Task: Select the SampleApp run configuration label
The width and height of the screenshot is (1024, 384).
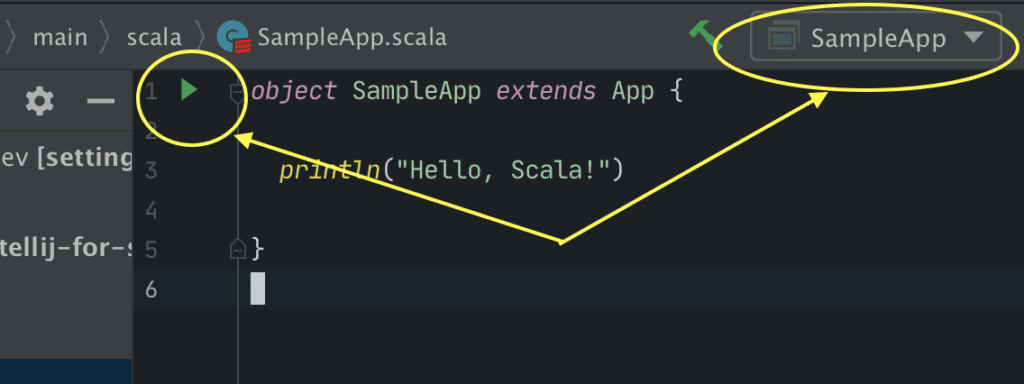Action: tap(878, 39)
